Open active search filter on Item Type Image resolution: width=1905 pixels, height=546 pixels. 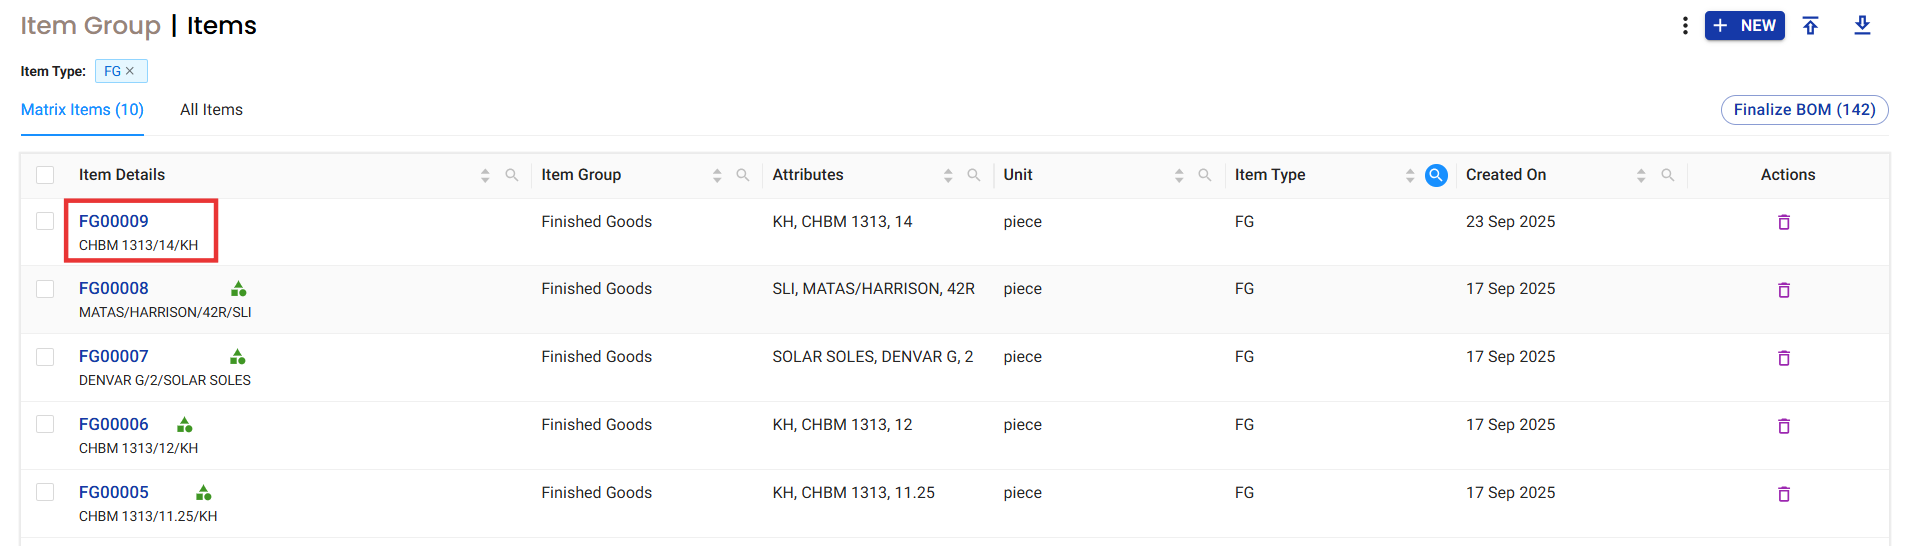[1436, 175]
